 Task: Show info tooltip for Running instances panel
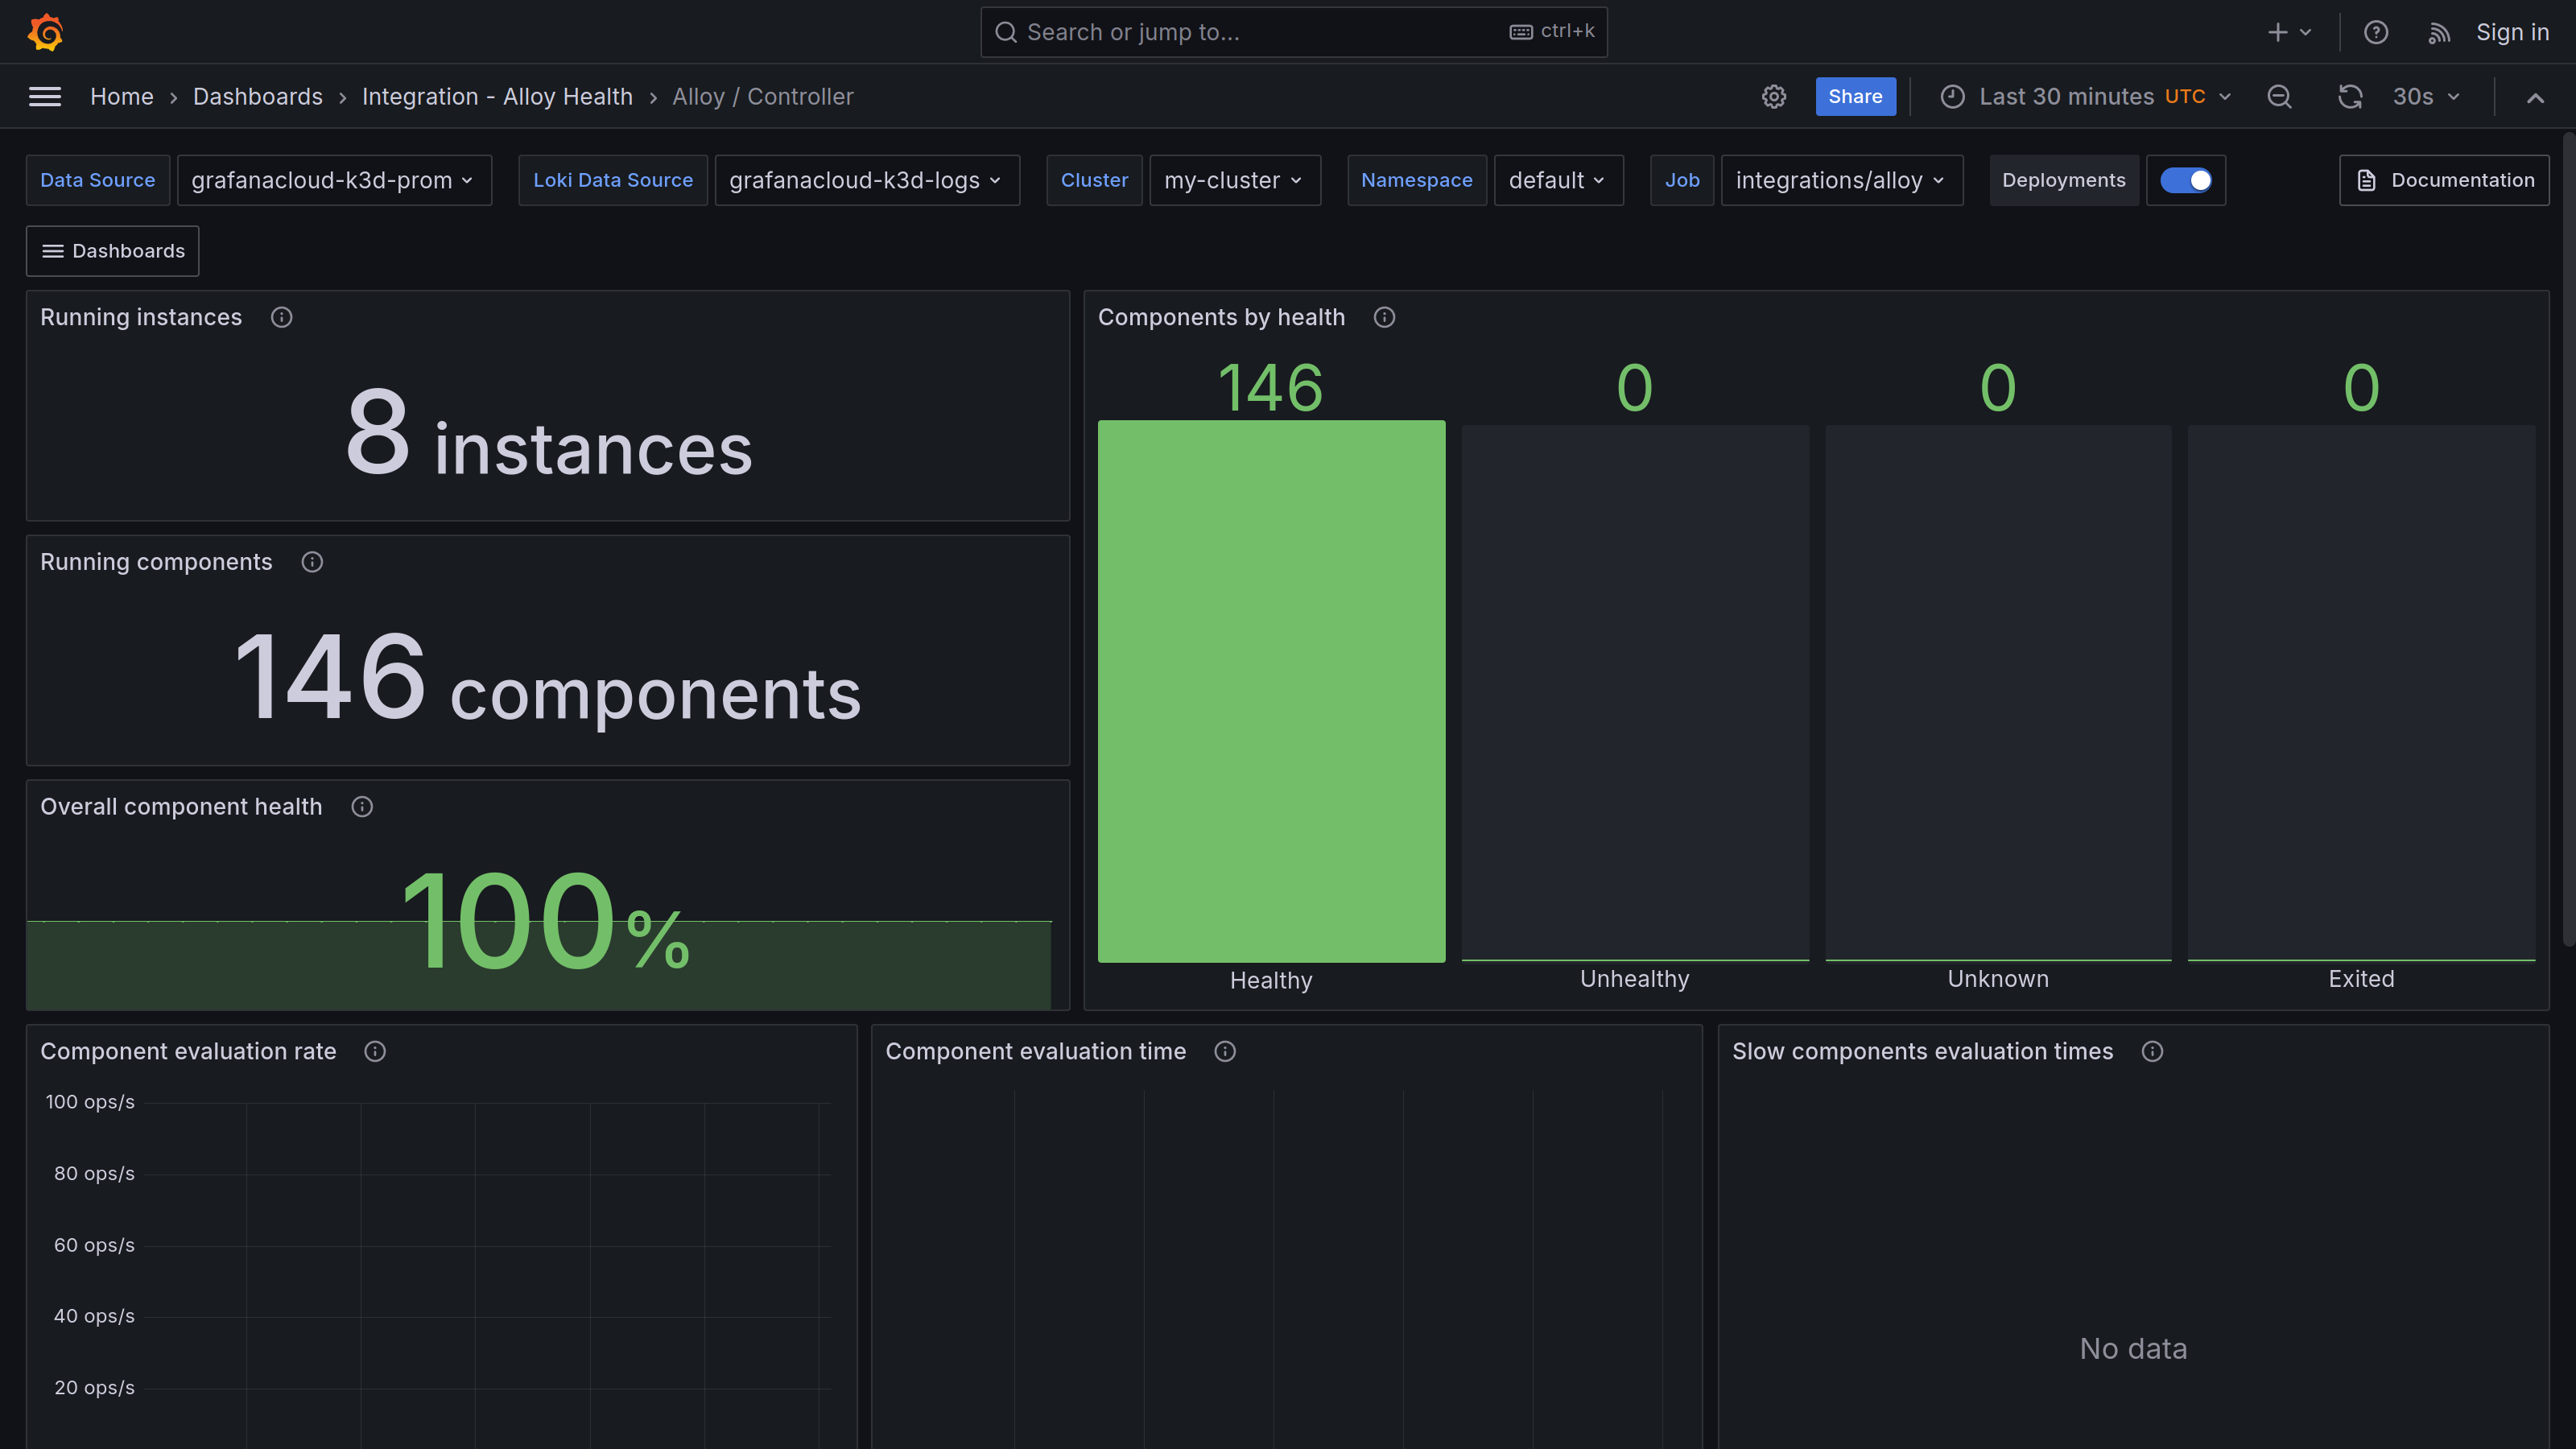tap(281, 317)
